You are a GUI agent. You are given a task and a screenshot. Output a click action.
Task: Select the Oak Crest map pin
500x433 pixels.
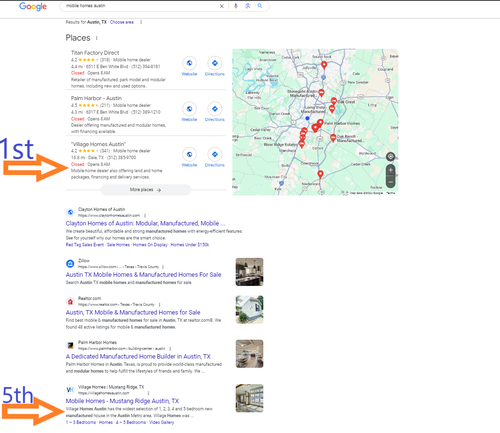(x=334, y=101)
